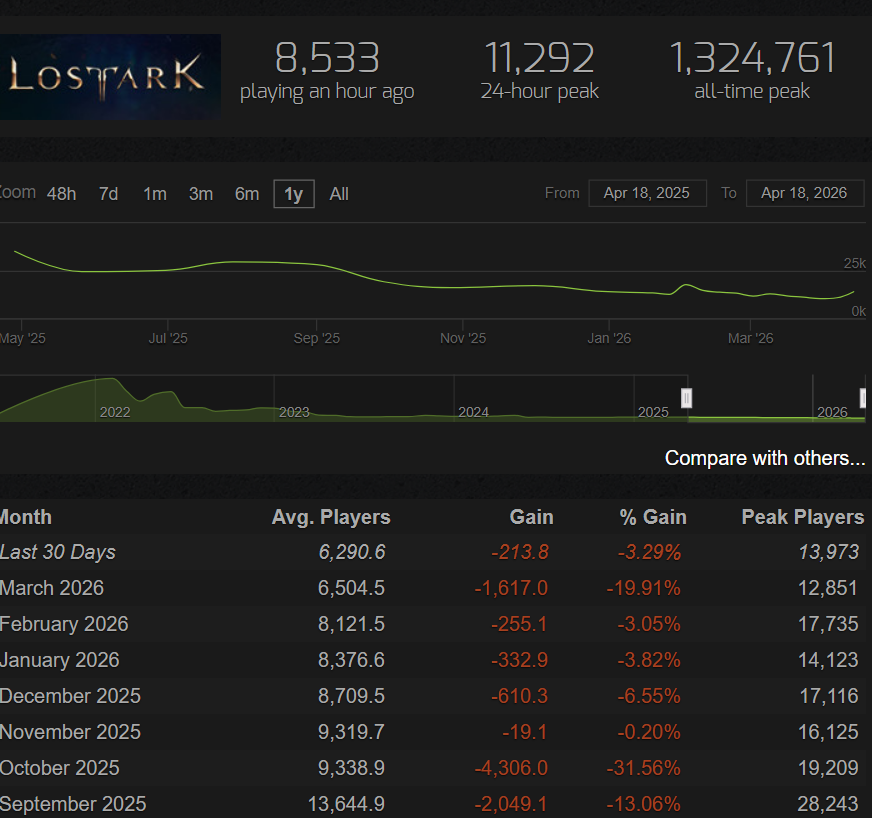Click the Peak Players column header
Image resolution: width=872 pixels, height=818 pixels.
click(802, 517)
